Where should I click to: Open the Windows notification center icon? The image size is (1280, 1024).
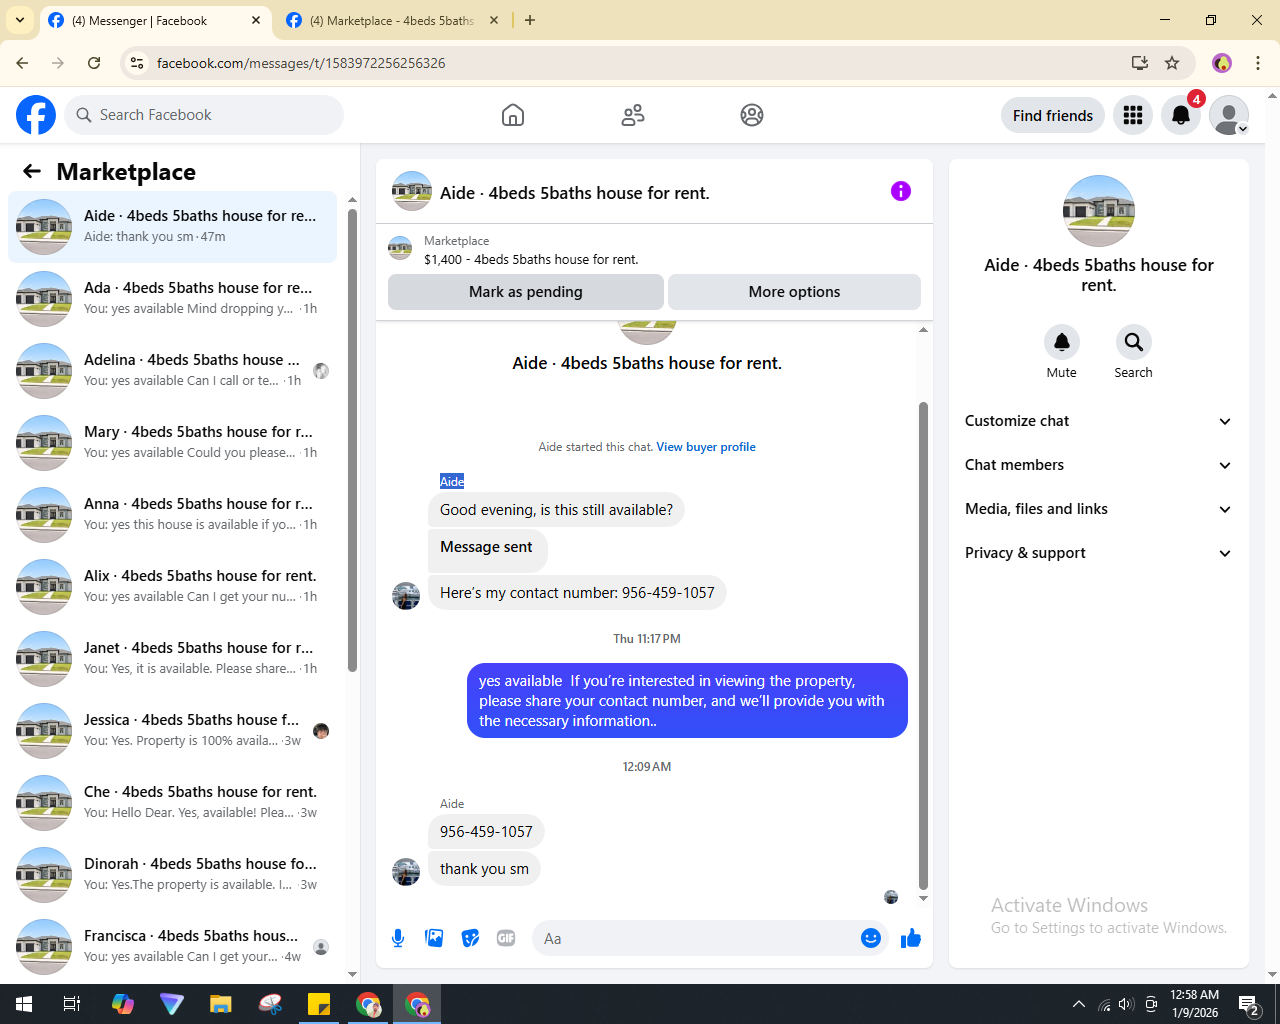[x=1249, y=1004]
